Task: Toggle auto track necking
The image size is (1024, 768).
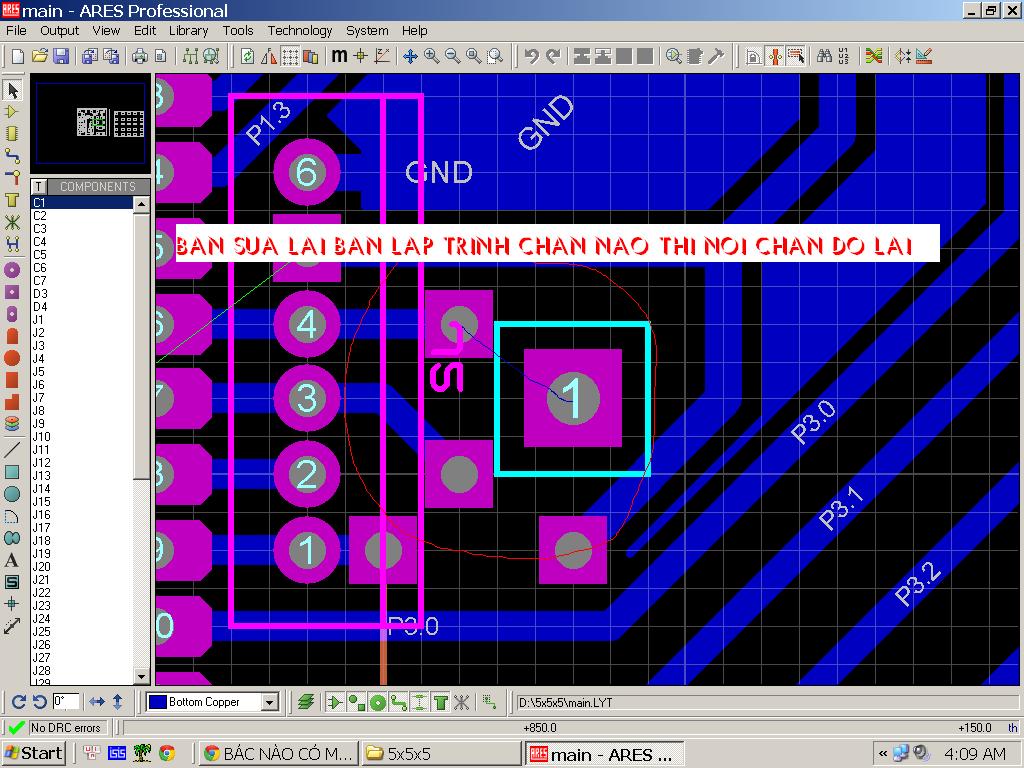Action: click(775, 57)
